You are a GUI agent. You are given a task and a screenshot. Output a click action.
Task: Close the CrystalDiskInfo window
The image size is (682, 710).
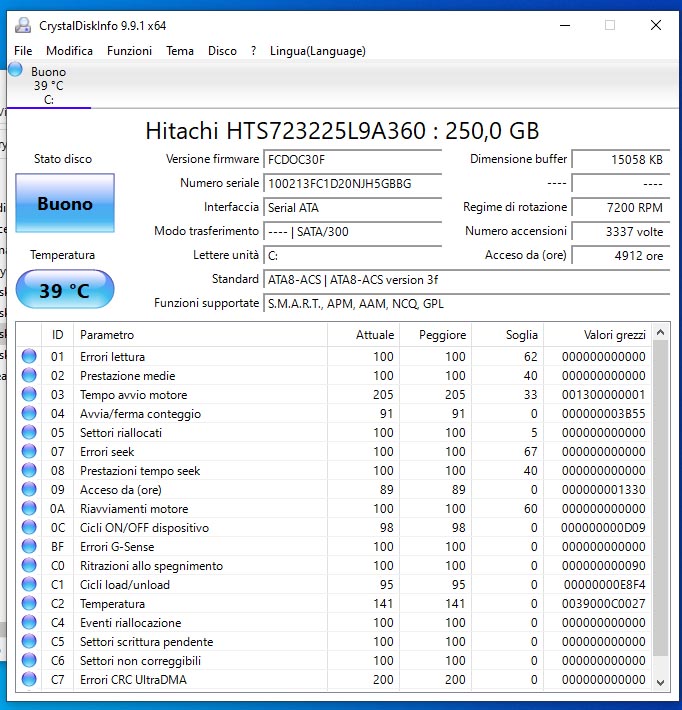click(656, 25)
